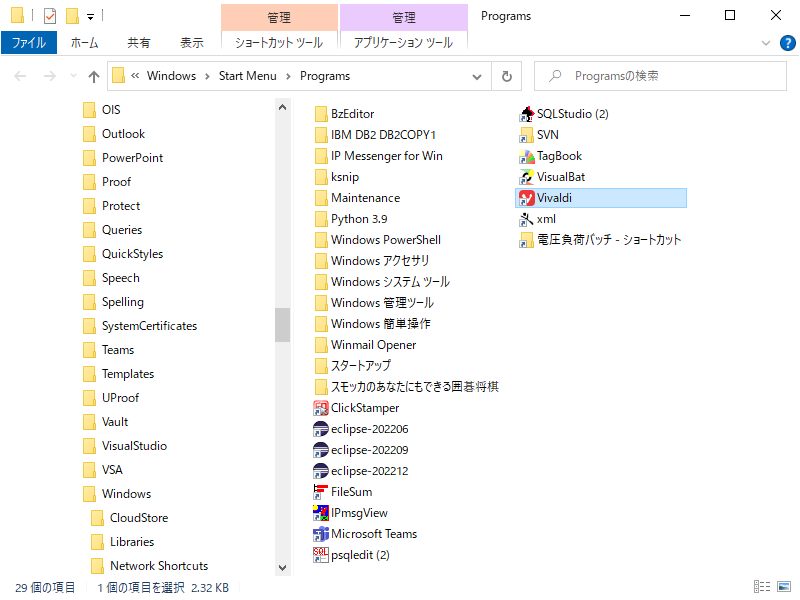The height and width of the screenshot is (600, 800).
Task: Show hidden breadcrumb path with double chevron
Action: (135, 76)
